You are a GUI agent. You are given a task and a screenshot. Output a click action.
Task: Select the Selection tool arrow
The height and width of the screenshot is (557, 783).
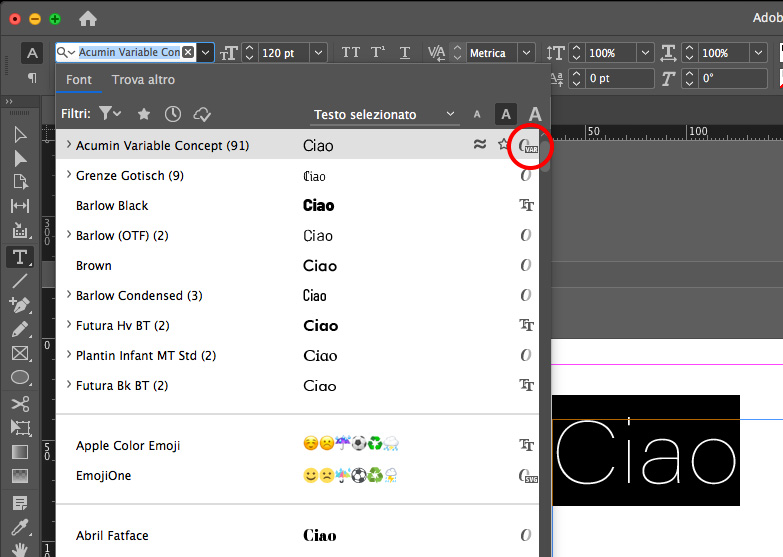coord(20,134)
